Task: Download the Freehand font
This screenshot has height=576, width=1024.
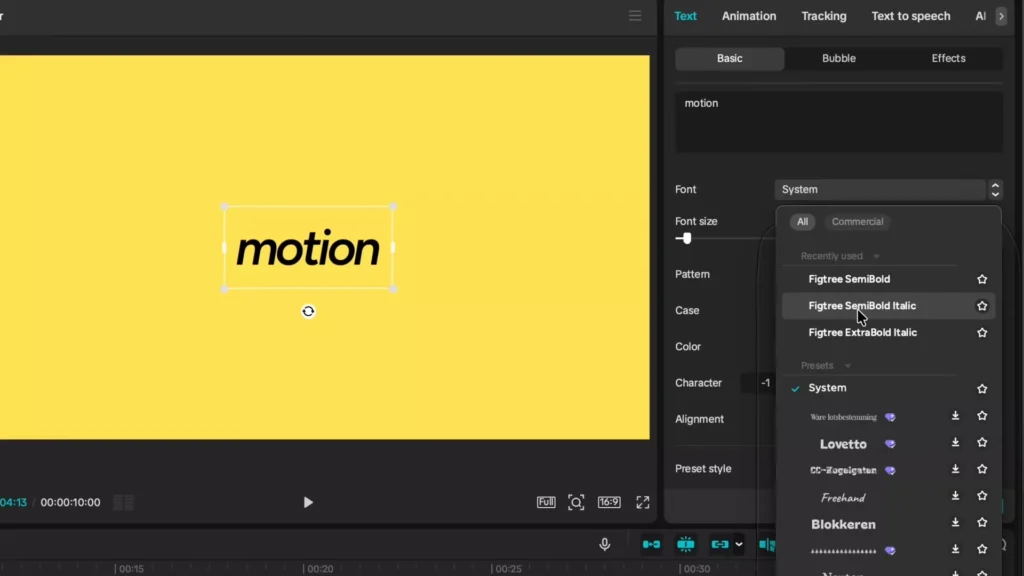Action: tap(955, 496)
